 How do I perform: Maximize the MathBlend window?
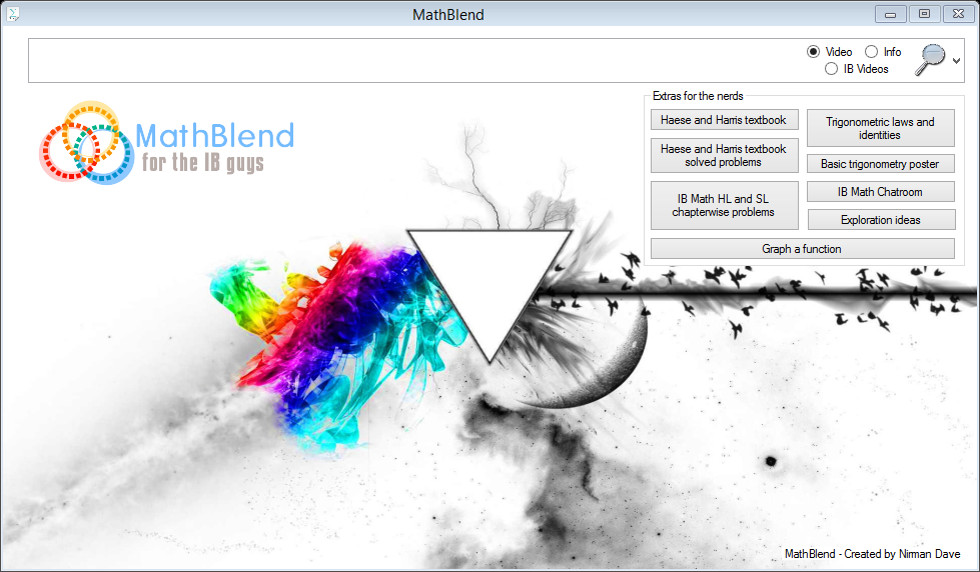924,14
